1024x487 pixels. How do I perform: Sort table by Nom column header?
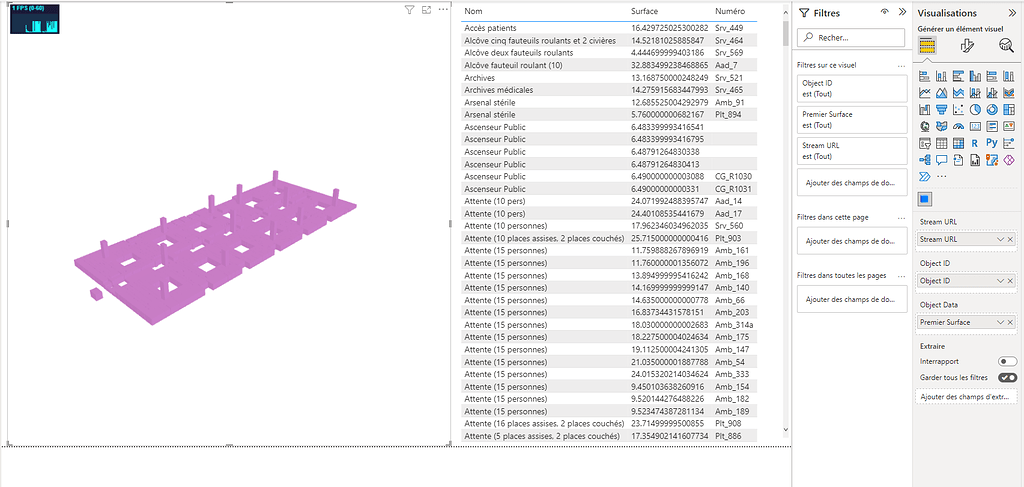(x=472, y=12)
